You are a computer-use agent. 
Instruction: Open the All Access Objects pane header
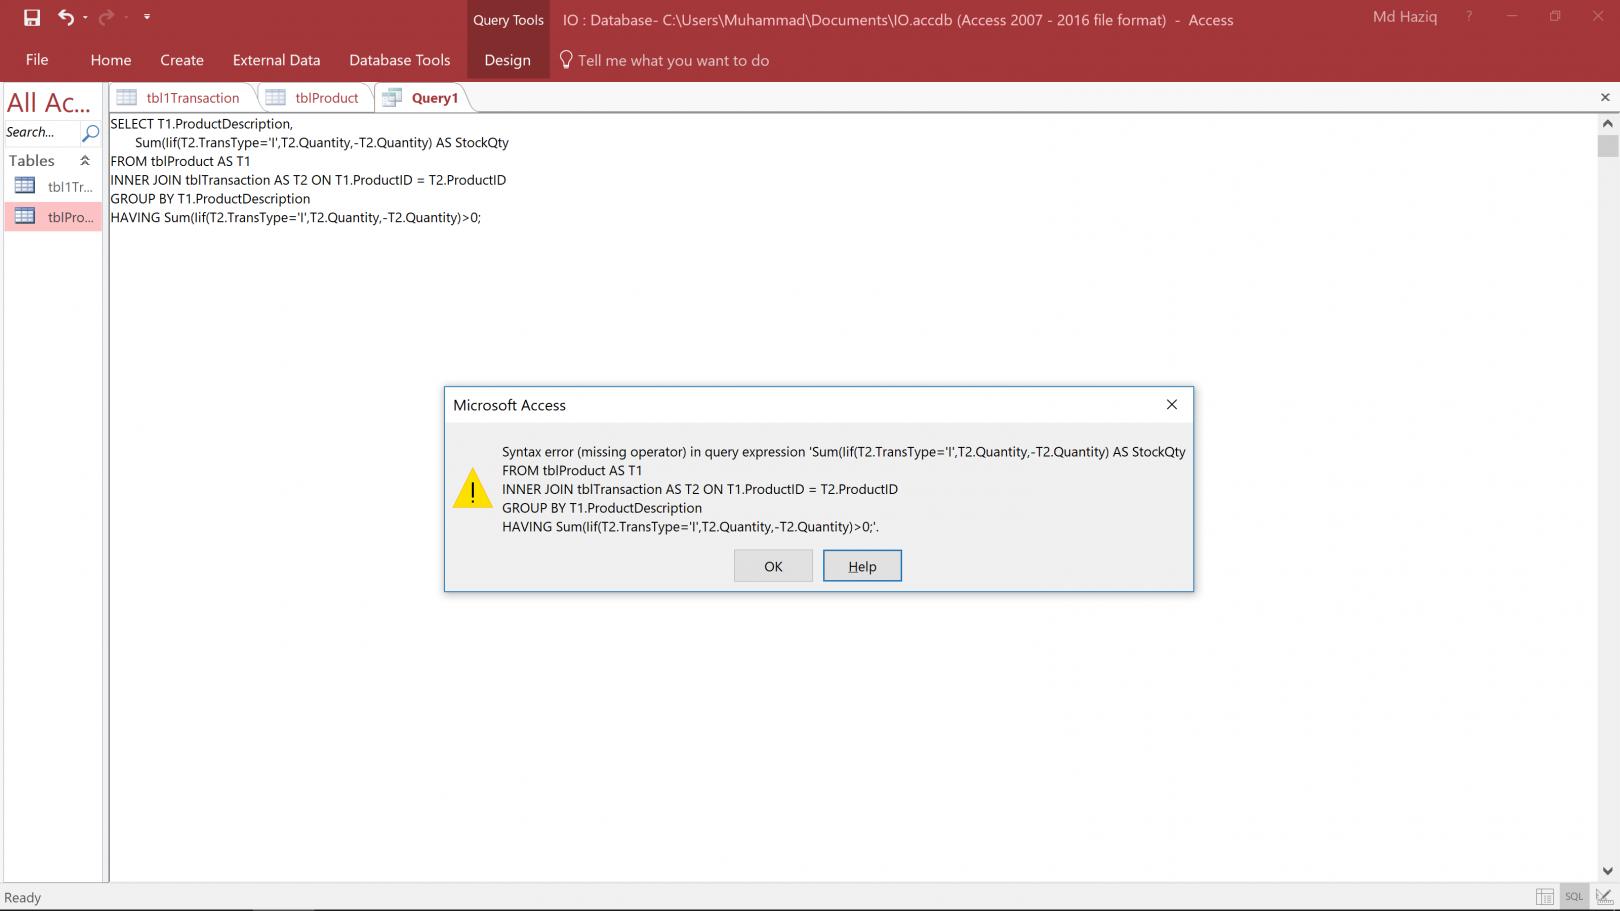pos(49,102)
